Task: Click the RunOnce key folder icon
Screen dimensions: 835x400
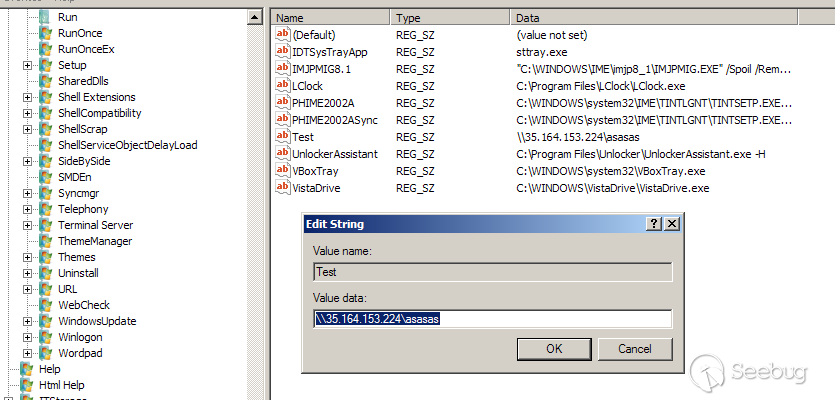Action: (x=46, y=33)
